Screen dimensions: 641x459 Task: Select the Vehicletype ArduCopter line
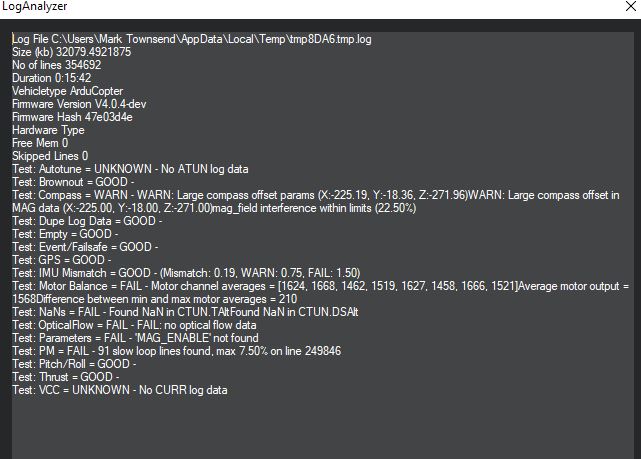coord(67,91)
